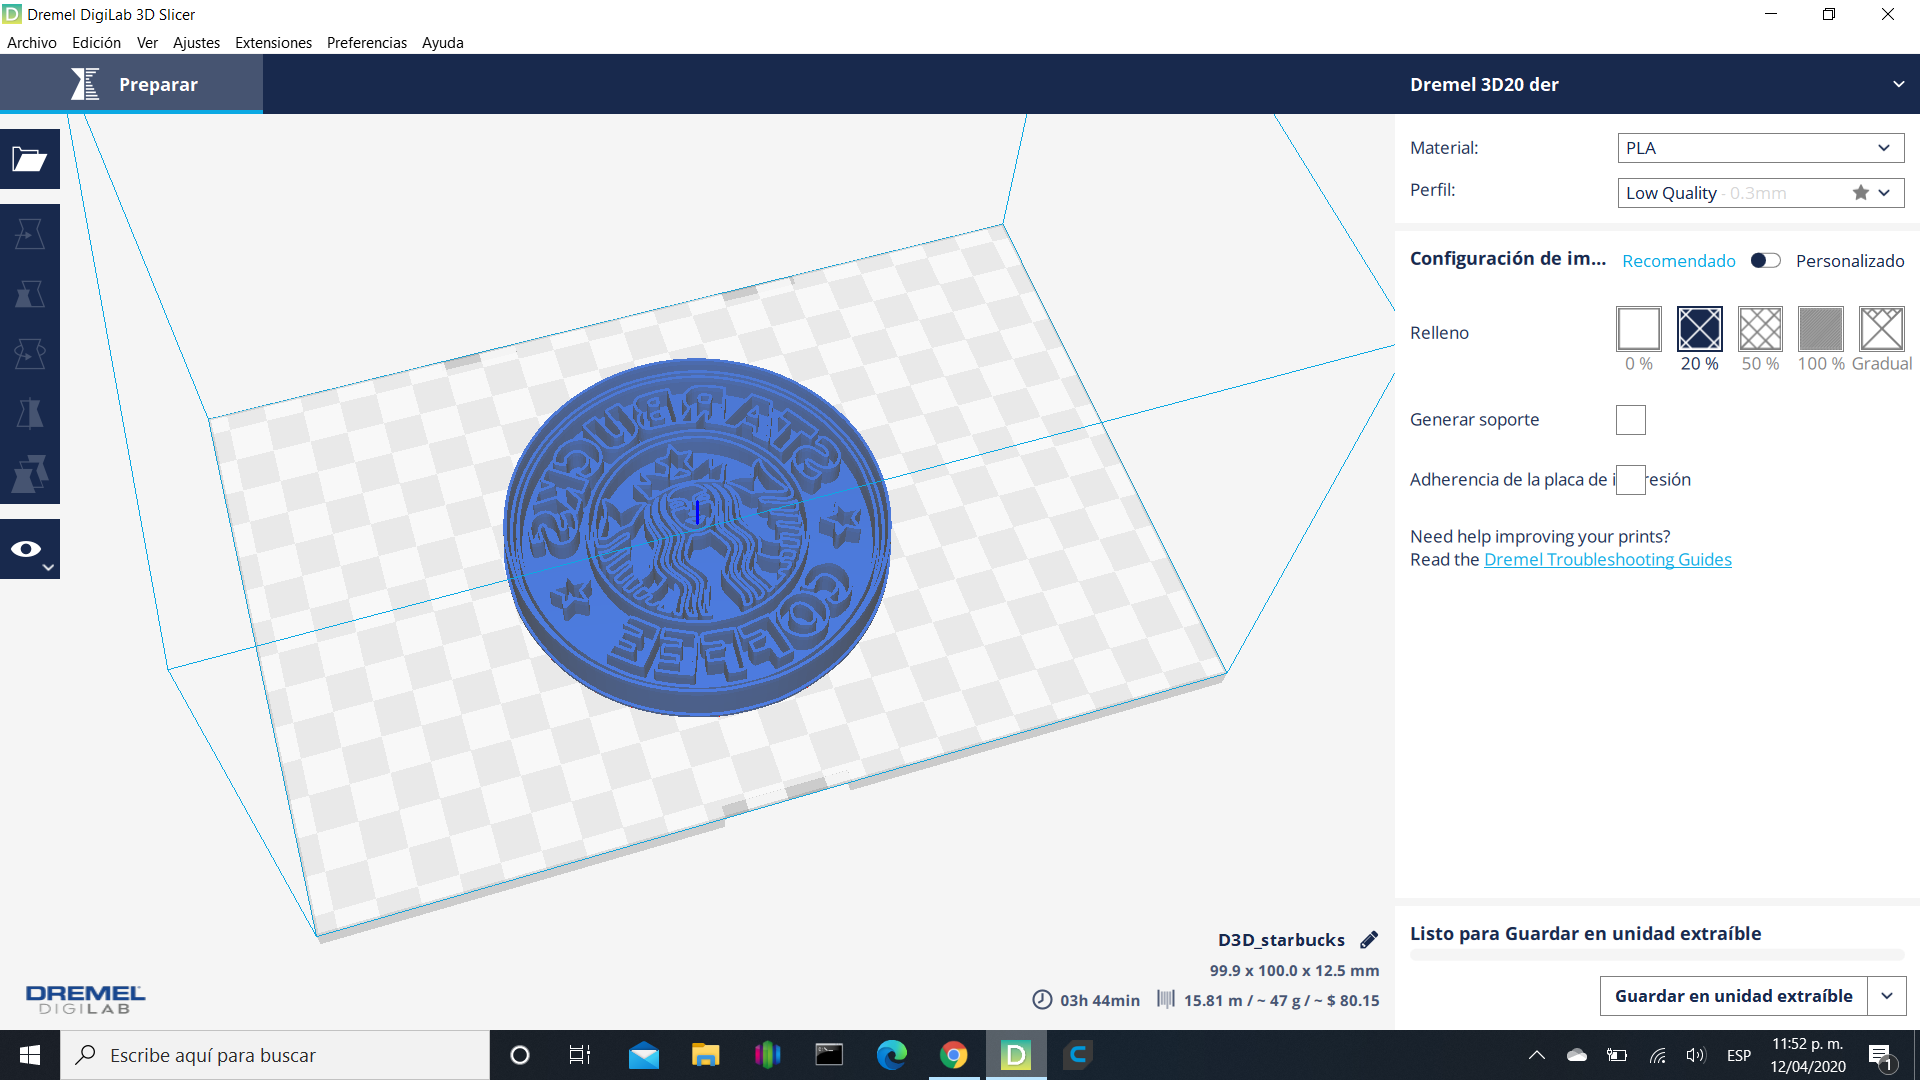Image resolution: width=1920 pixels, height=1080 pixels.
Task: Select the Scale tool in sidebar
Action: (x=30, y=294)
